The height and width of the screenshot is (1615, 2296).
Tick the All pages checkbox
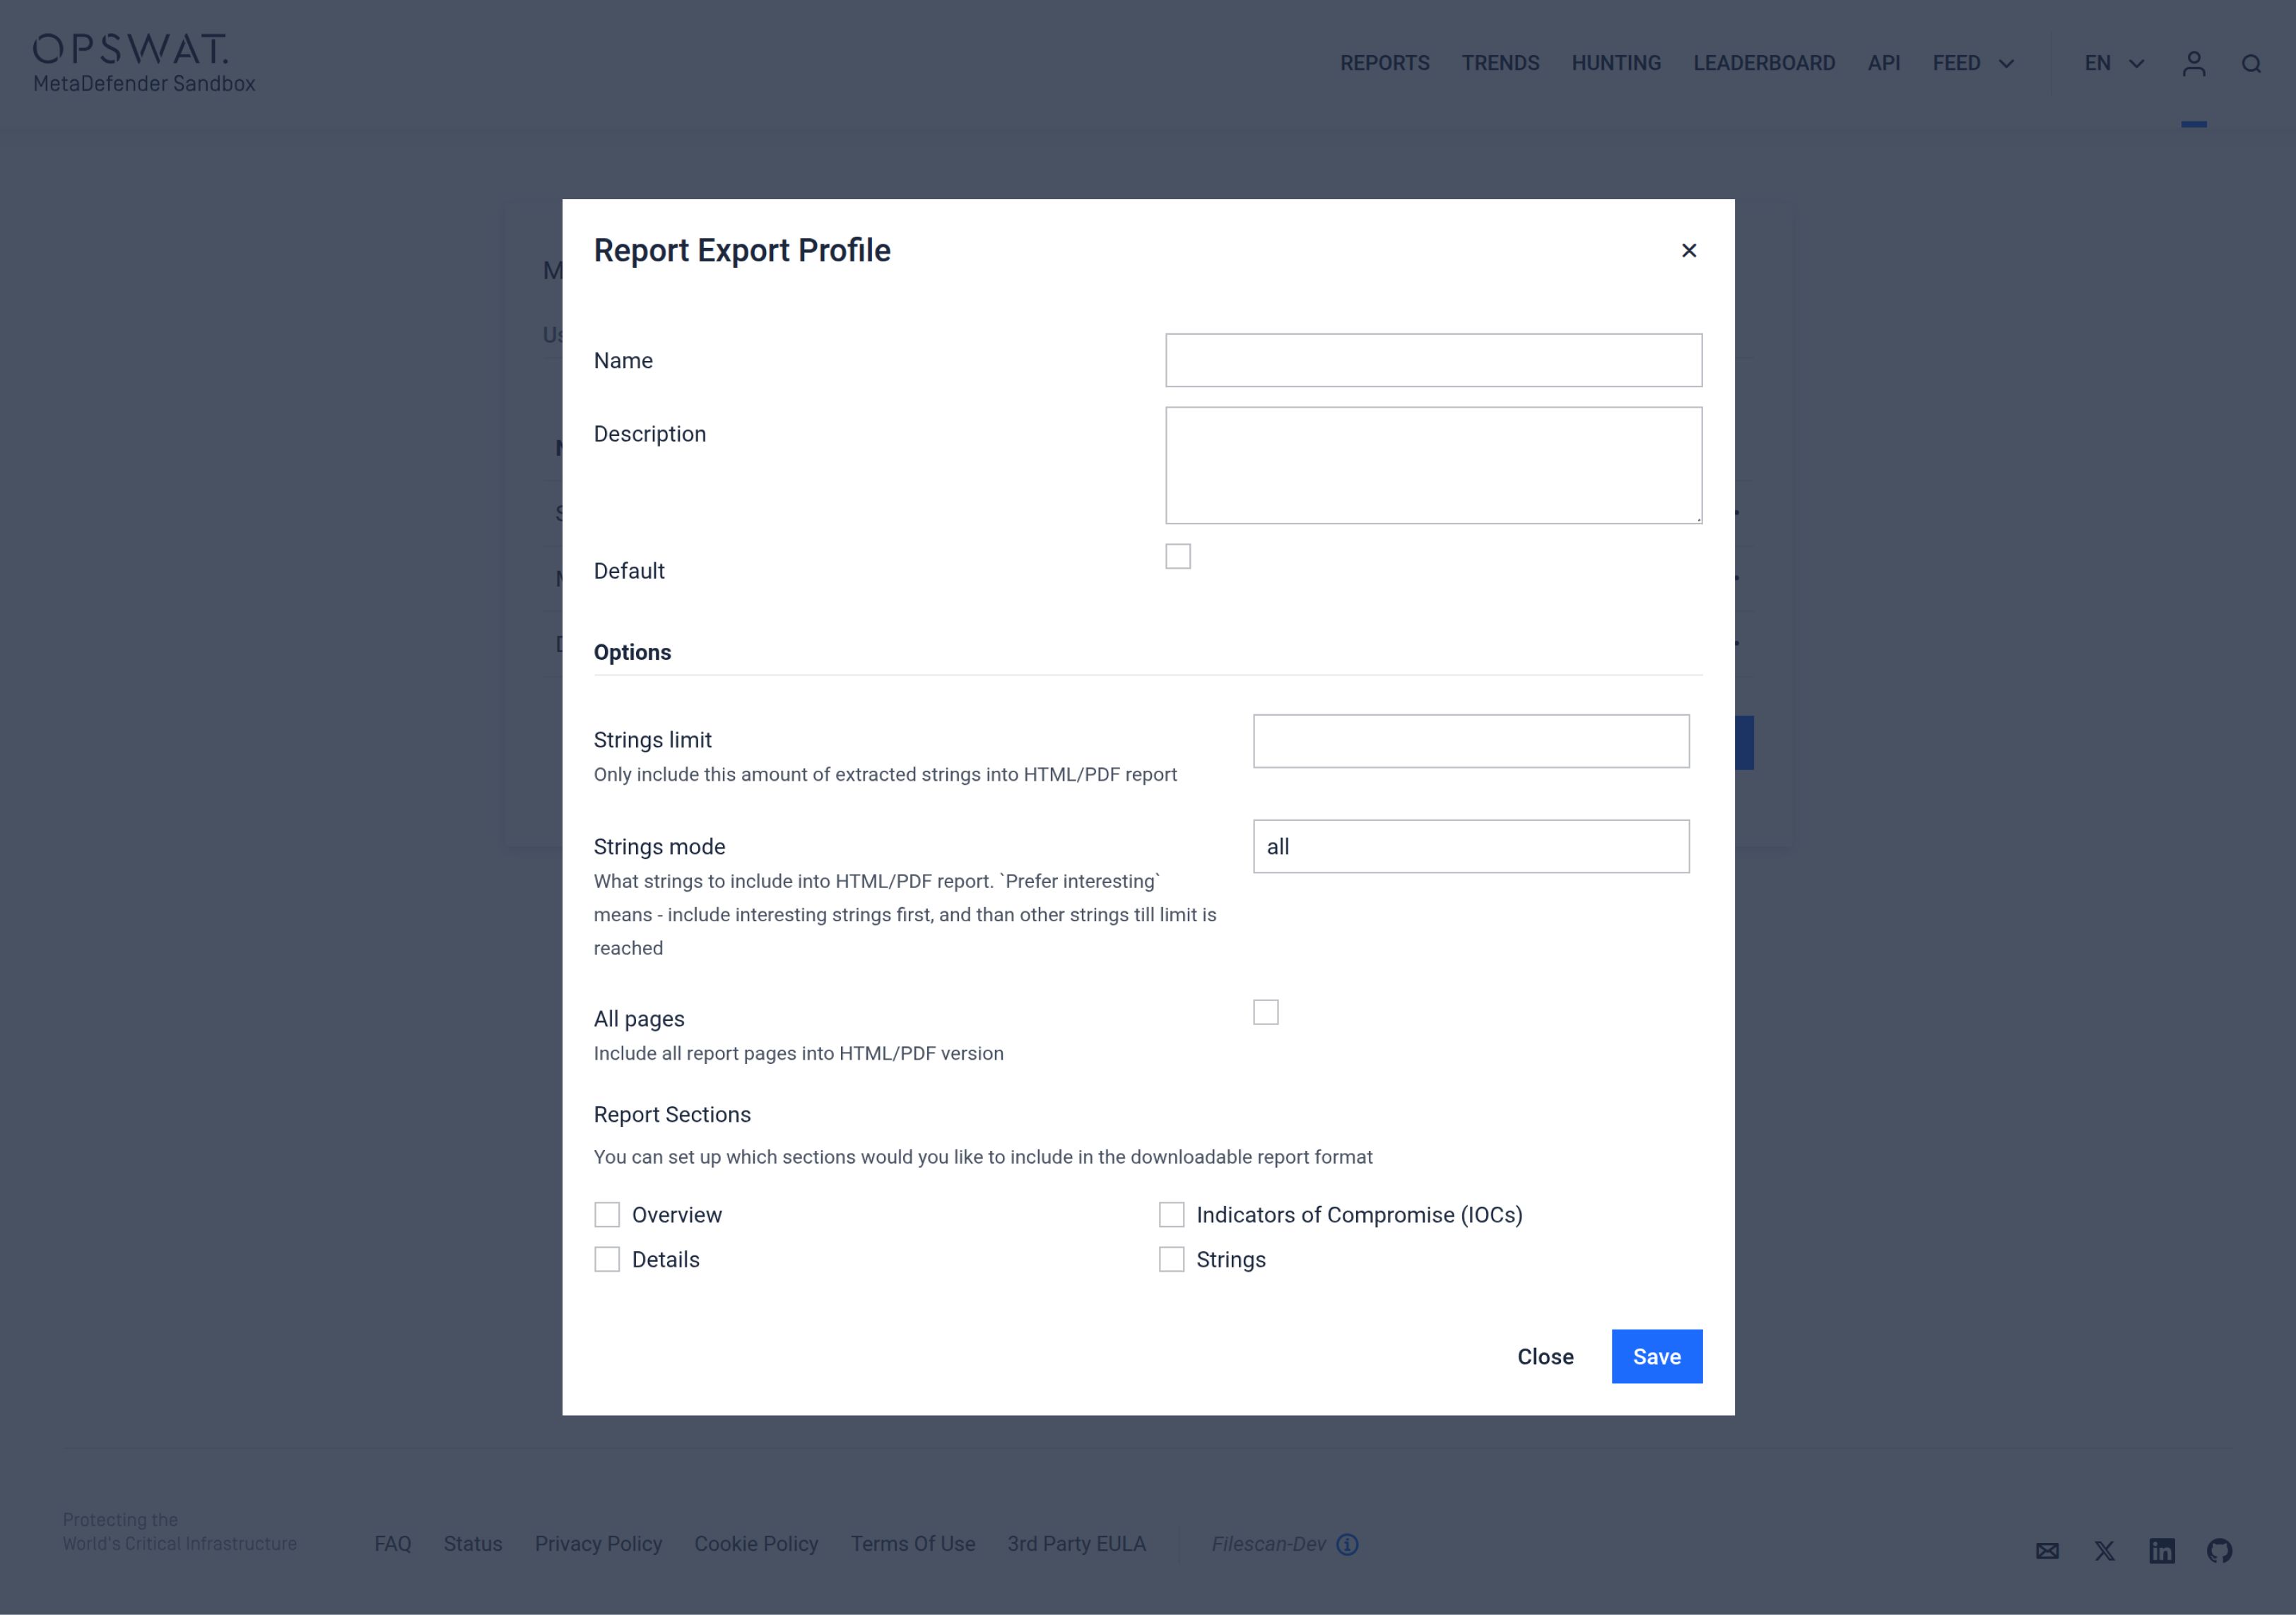tap(1265, 1012)
